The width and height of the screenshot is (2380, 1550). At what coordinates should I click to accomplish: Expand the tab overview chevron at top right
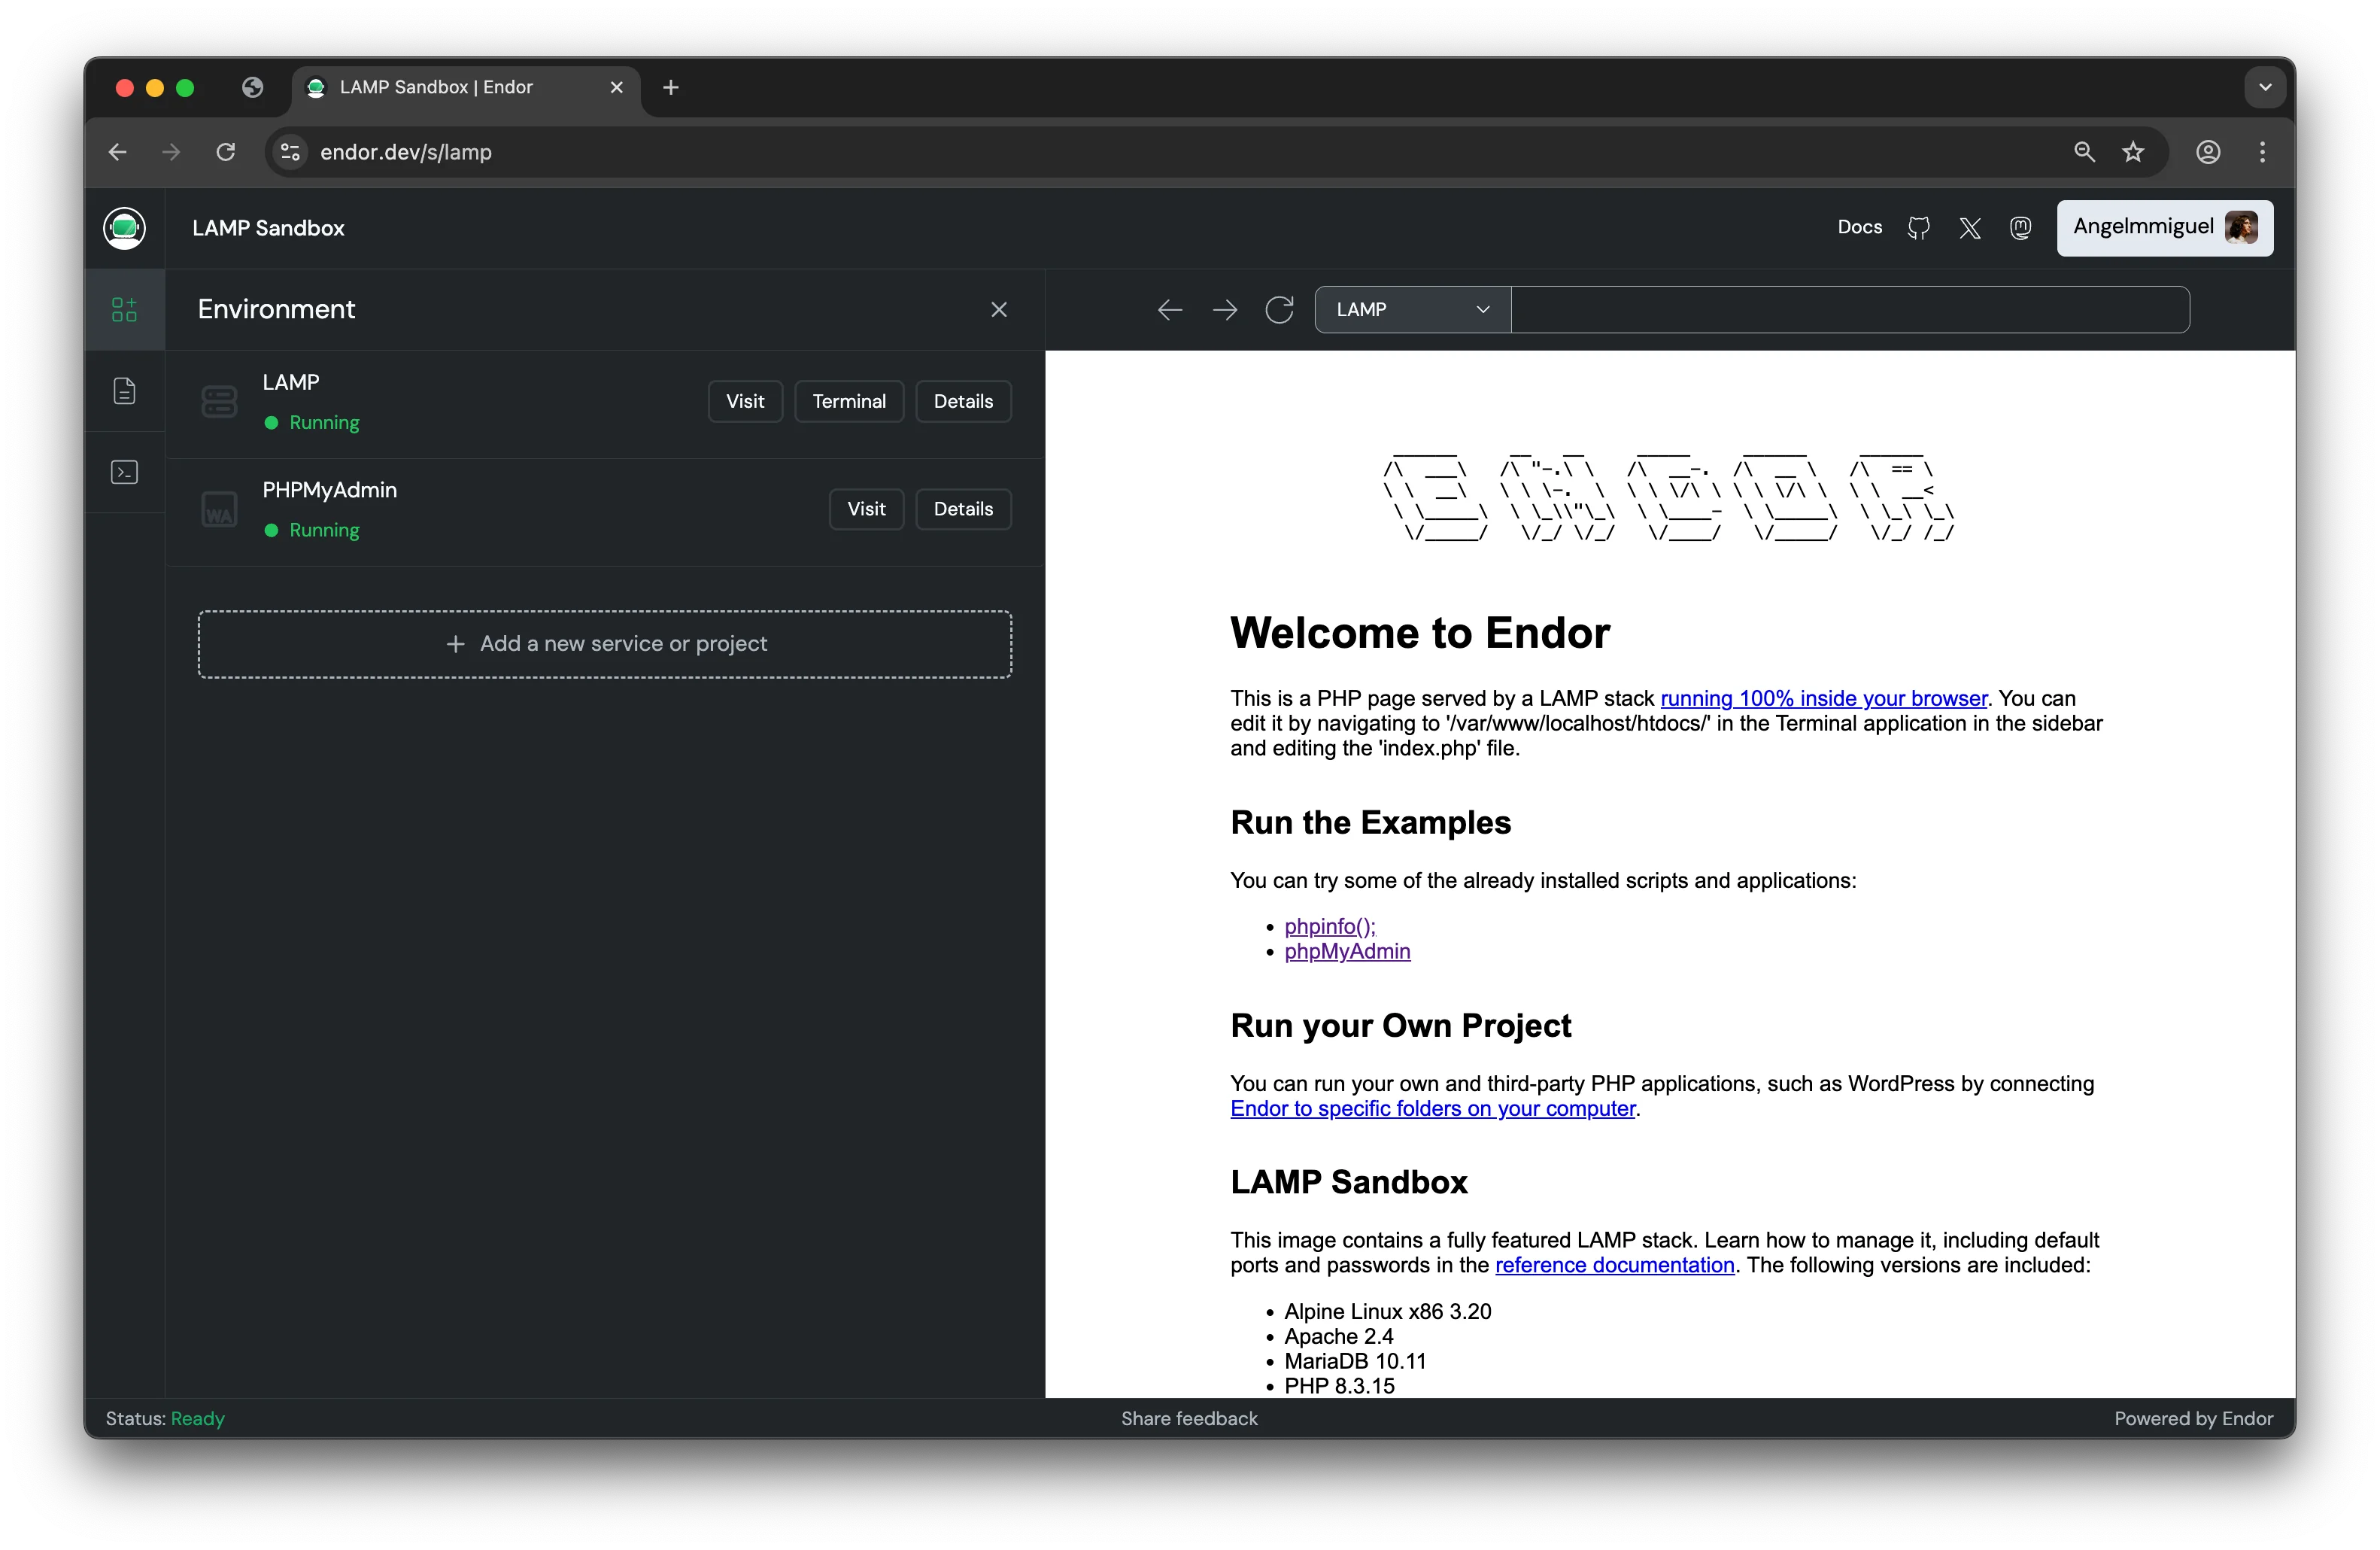point(2264,87)
